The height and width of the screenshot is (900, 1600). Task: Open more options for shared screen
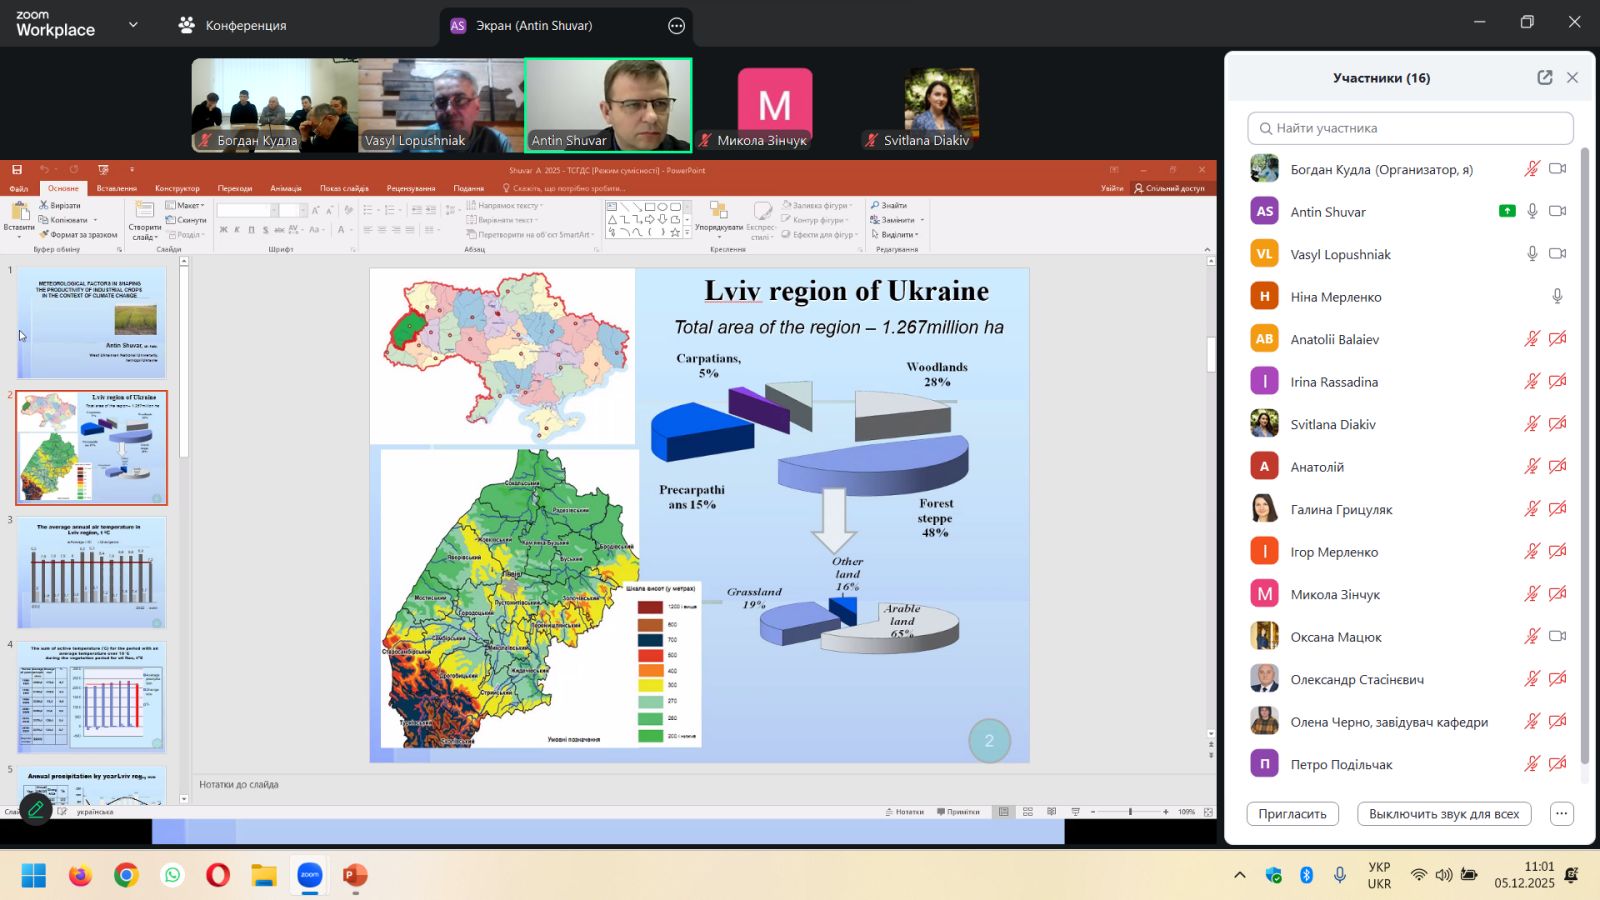[x=677, y=26]
